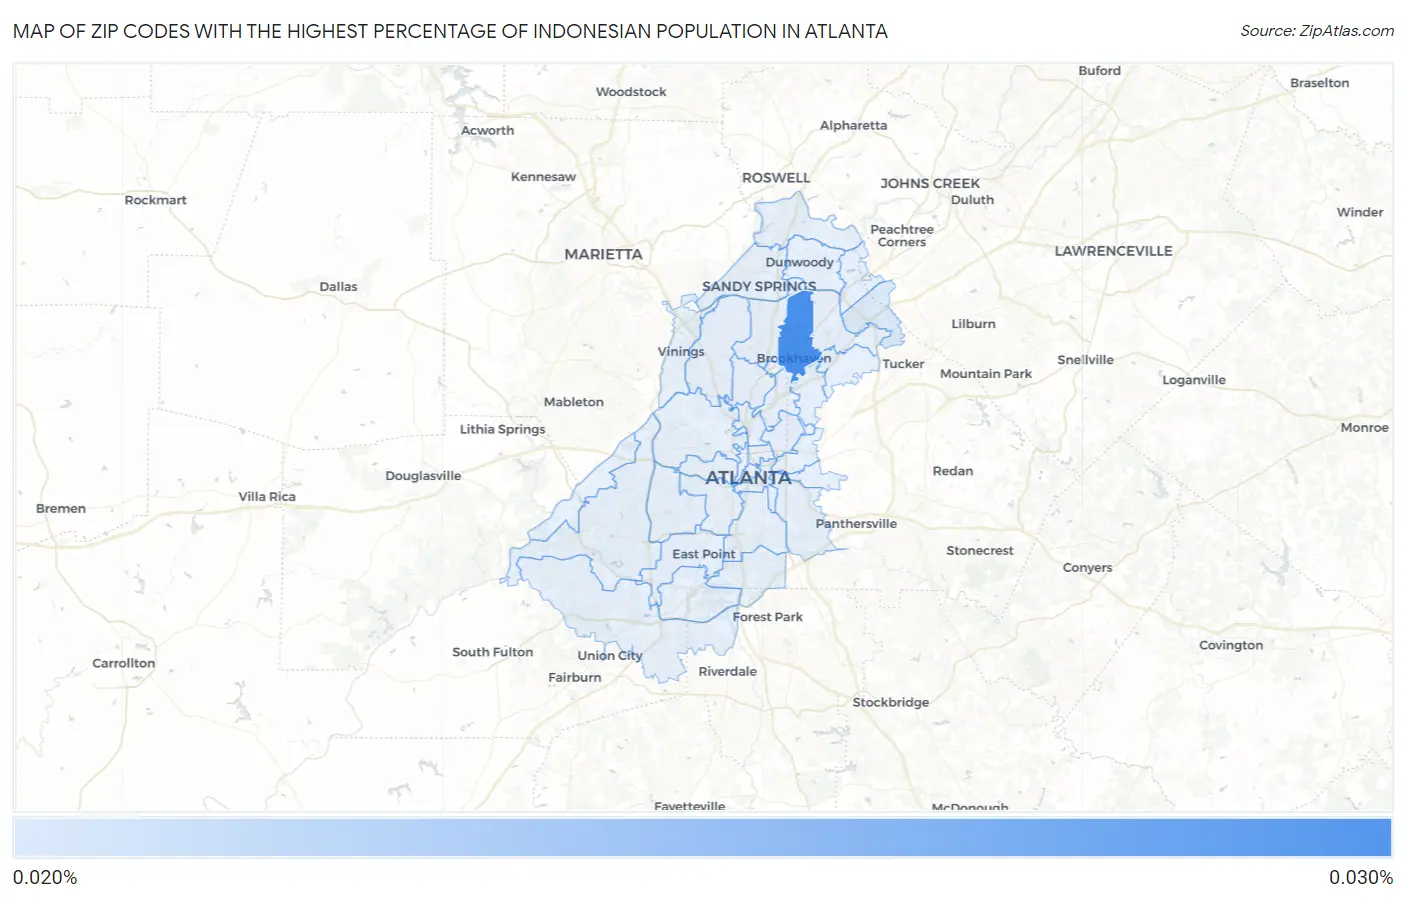
Task: Click the Source: ZipAtlas.com text
Action: pyautogui.click(x=1317, y=31)
